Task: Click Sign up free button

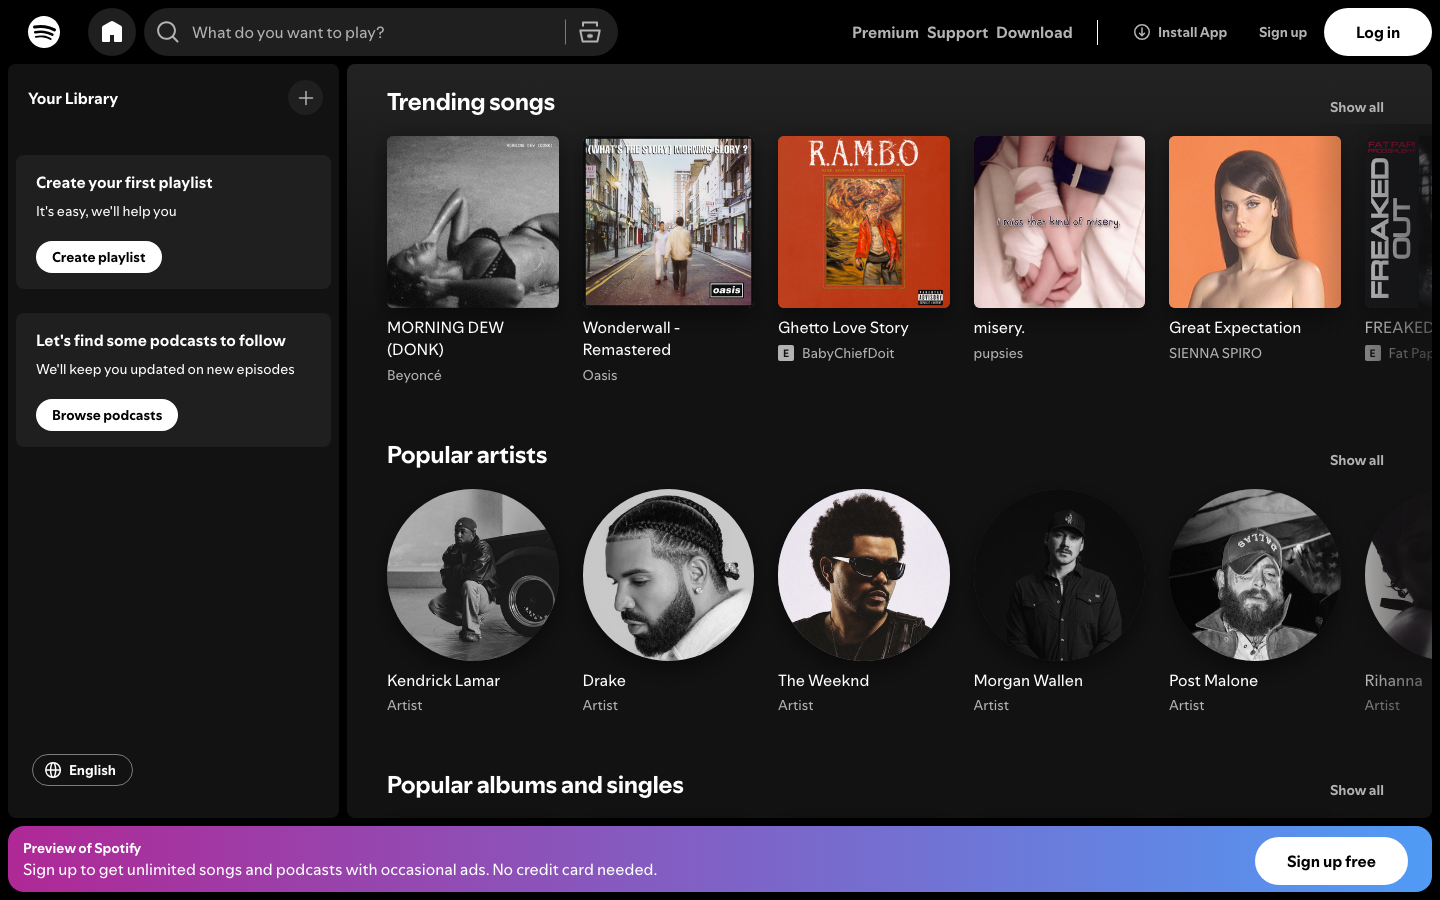Action: click(x=1331, y=861)
